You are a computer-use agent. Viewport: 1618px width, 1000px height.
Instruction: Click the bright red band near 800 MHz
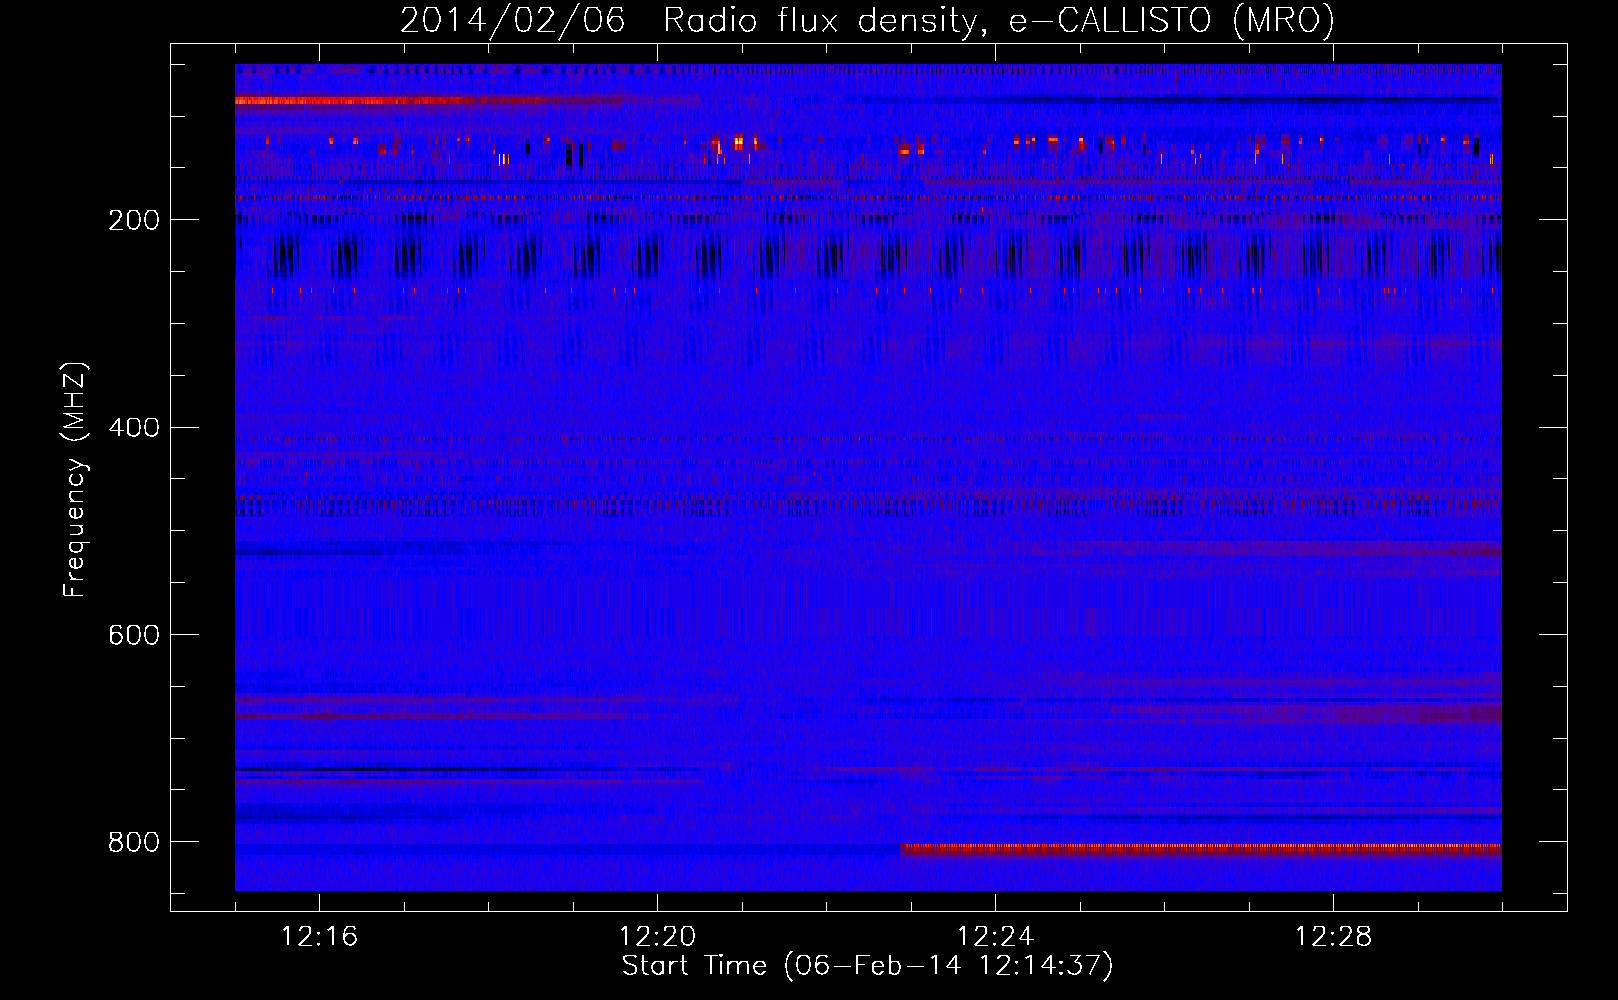[1200, 849]
